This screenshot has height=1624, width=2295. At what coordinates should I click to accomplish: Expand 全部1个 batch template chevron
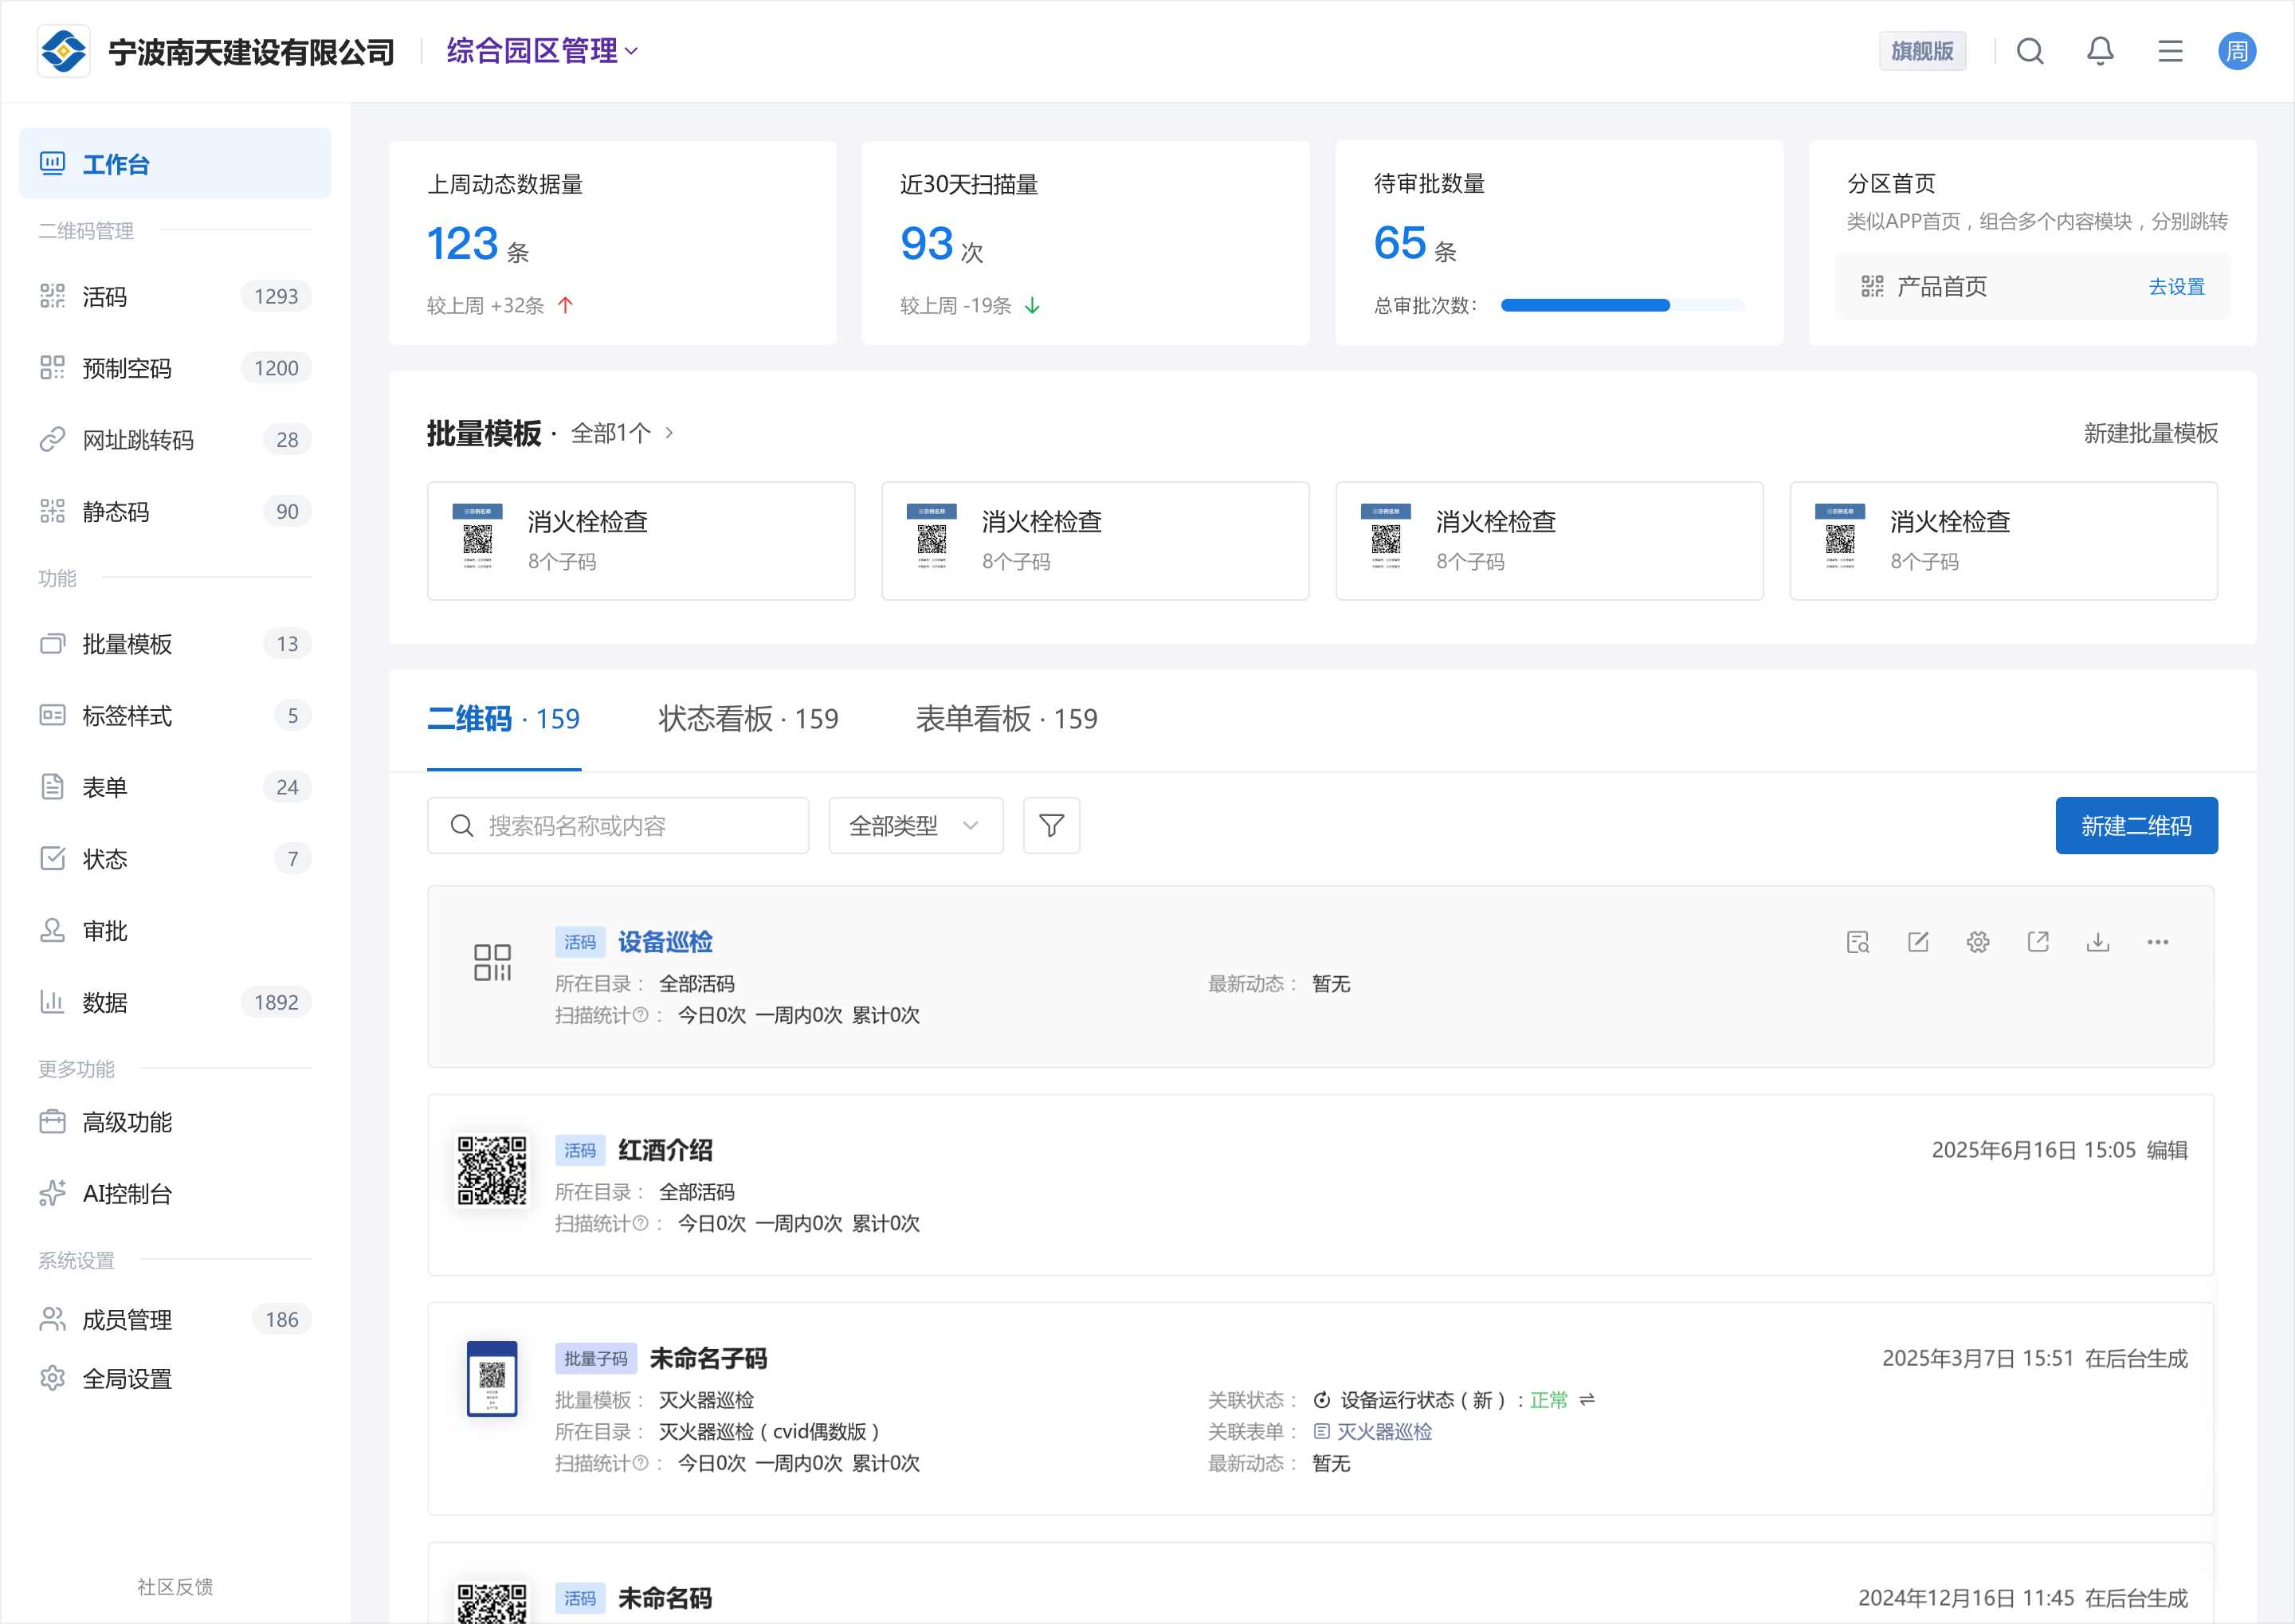(x=669, y=433)
